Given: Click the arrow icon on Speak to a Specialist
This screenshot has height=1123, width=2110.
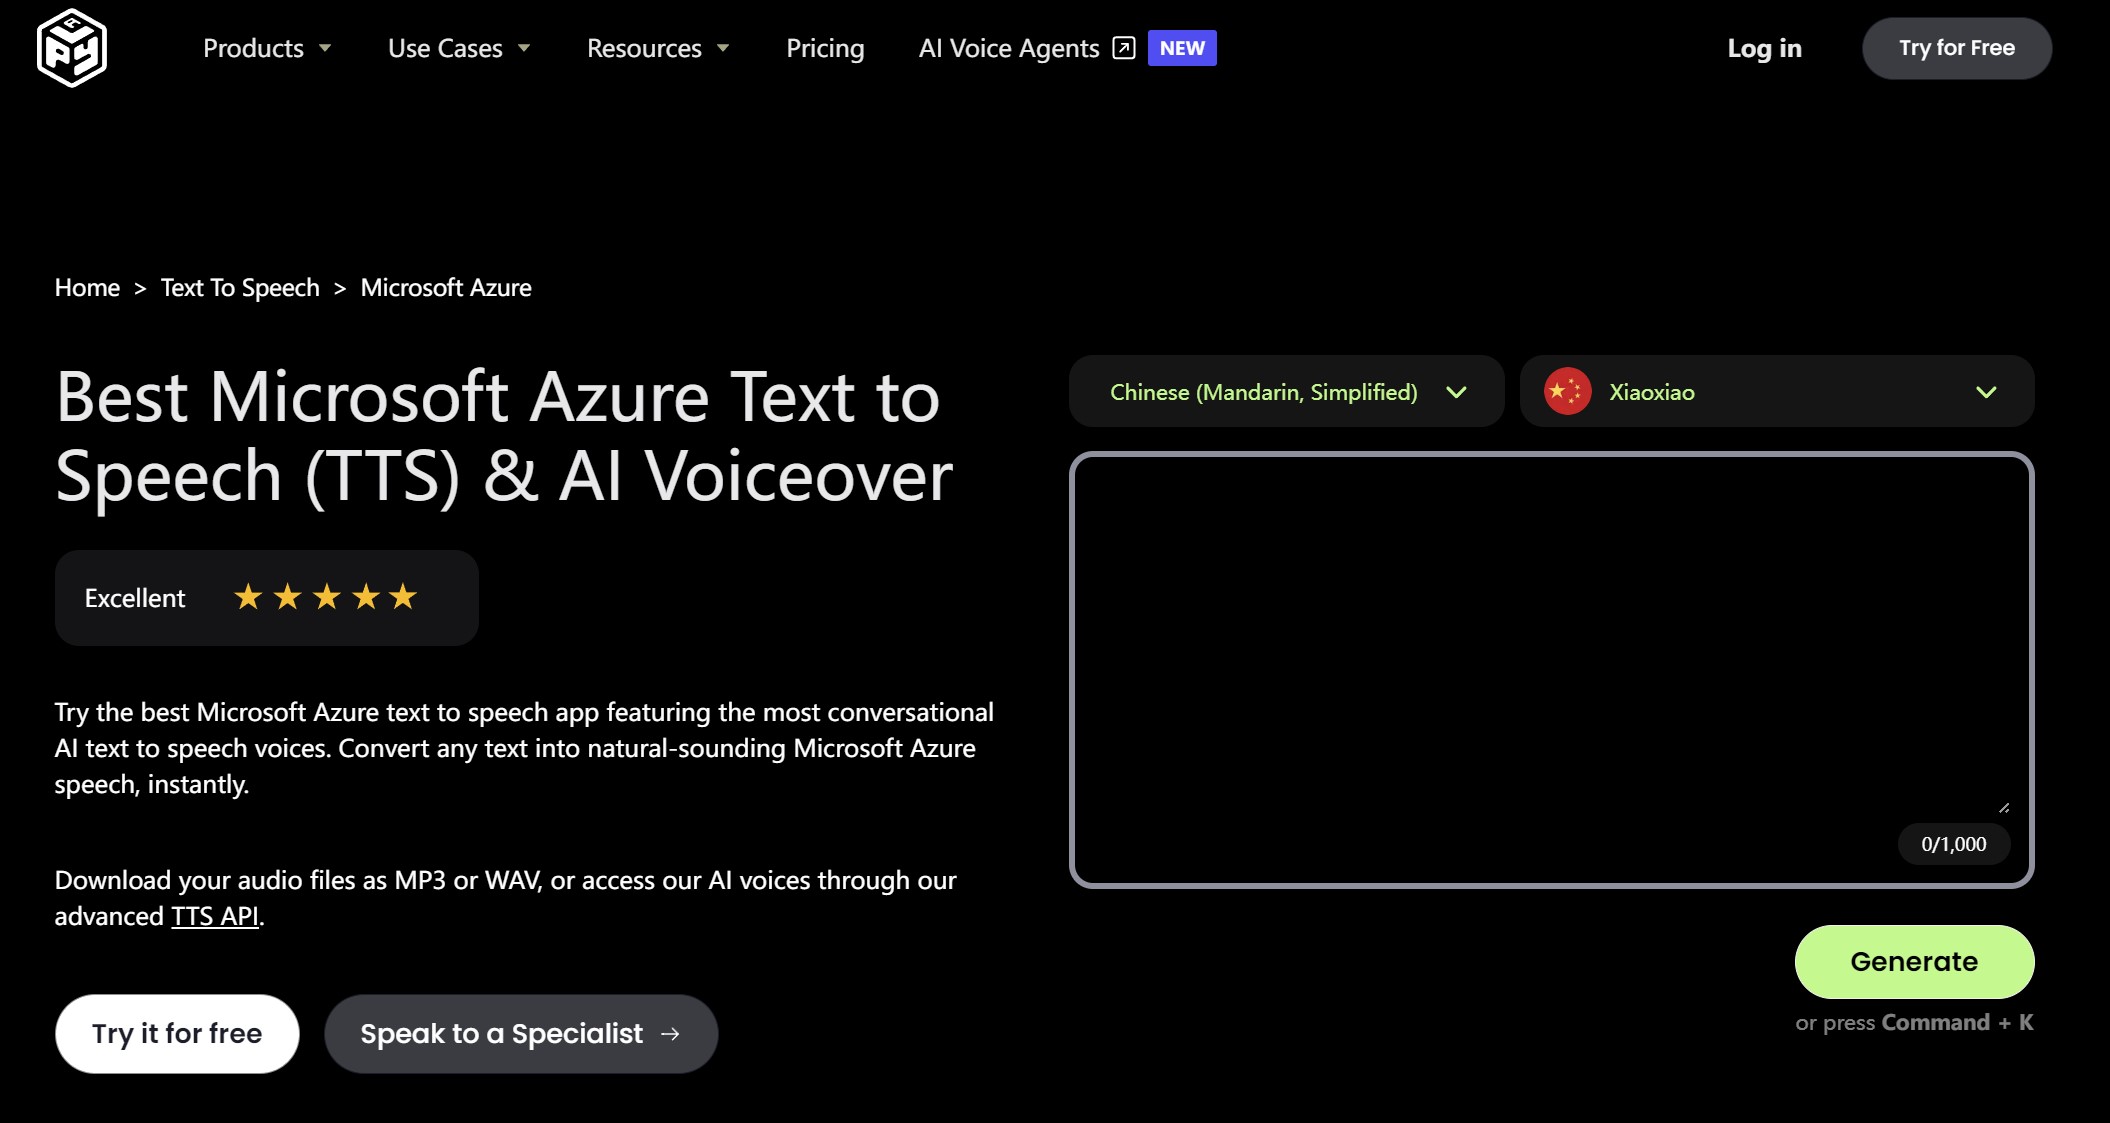Looking at the screenshot, I should 671,1034.
